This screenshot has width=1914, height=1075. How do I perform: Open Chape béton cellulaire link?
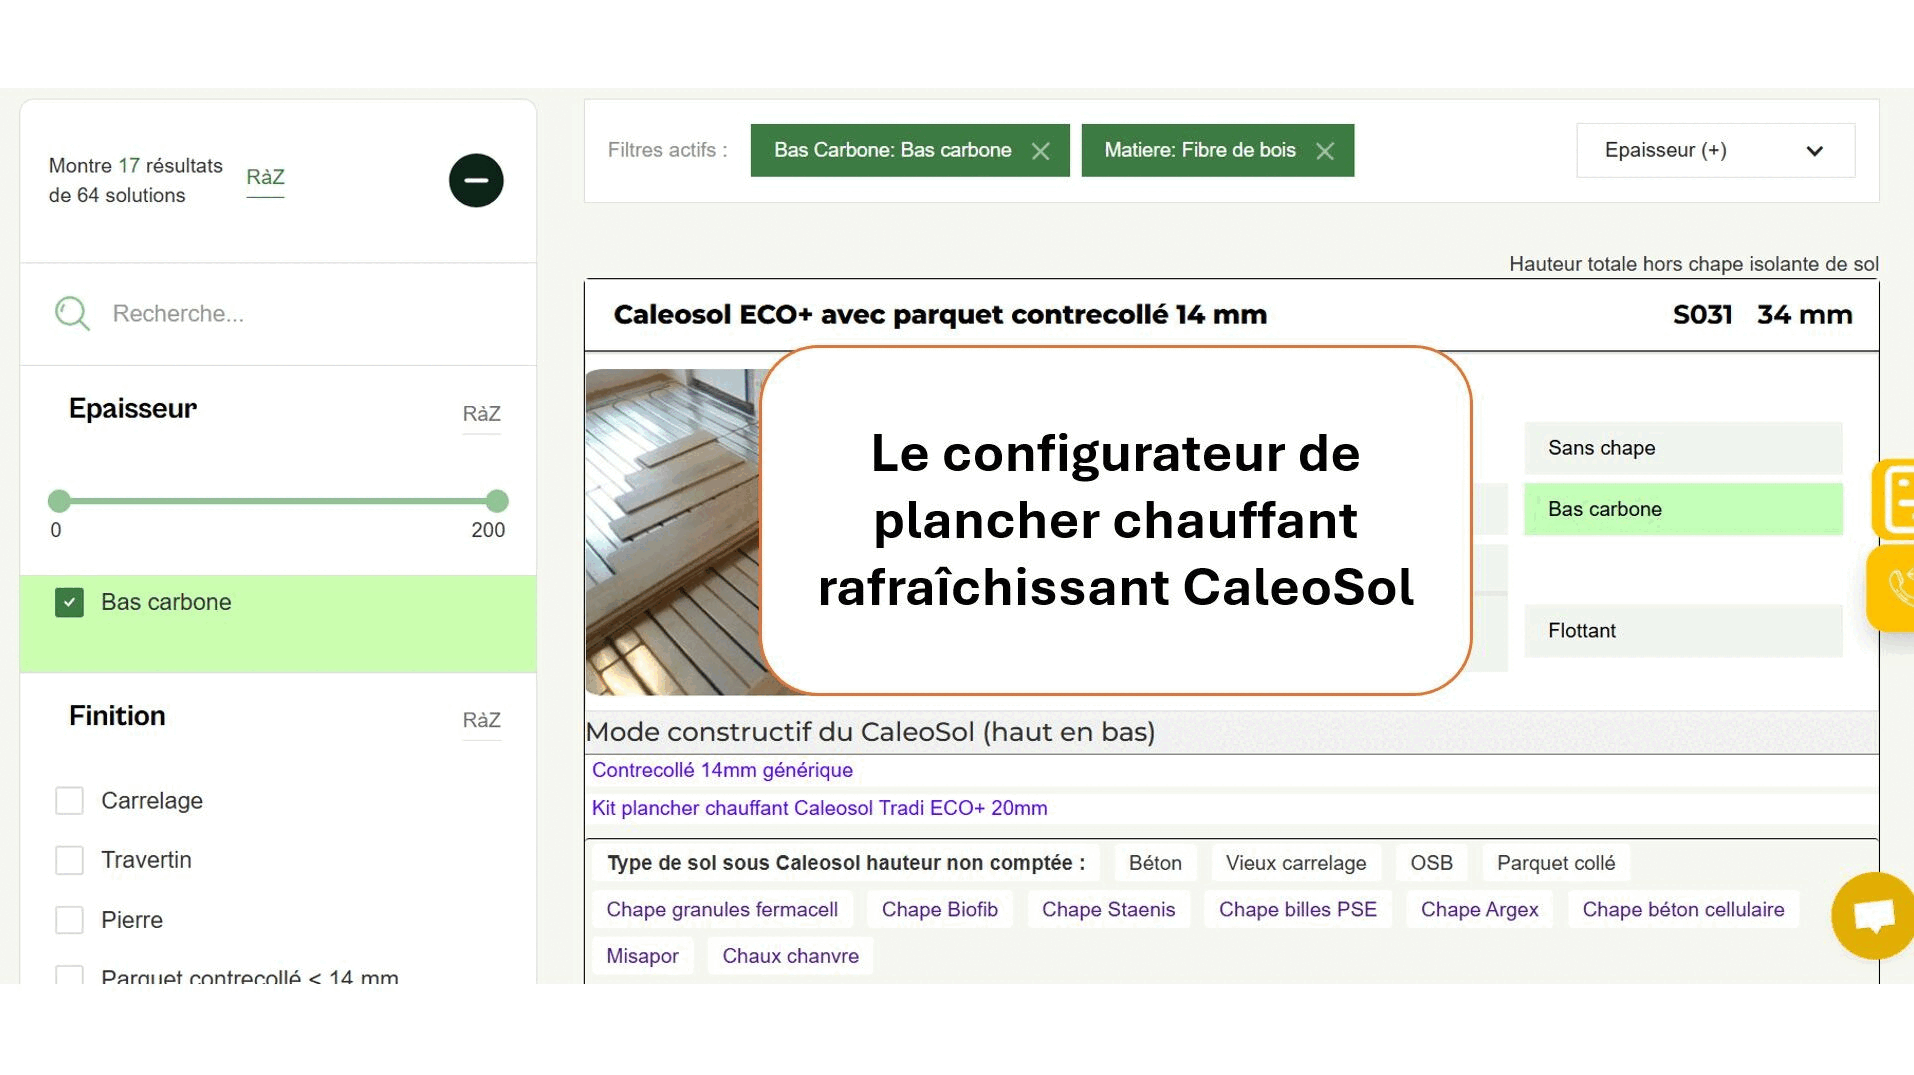tap(1683, 910)
